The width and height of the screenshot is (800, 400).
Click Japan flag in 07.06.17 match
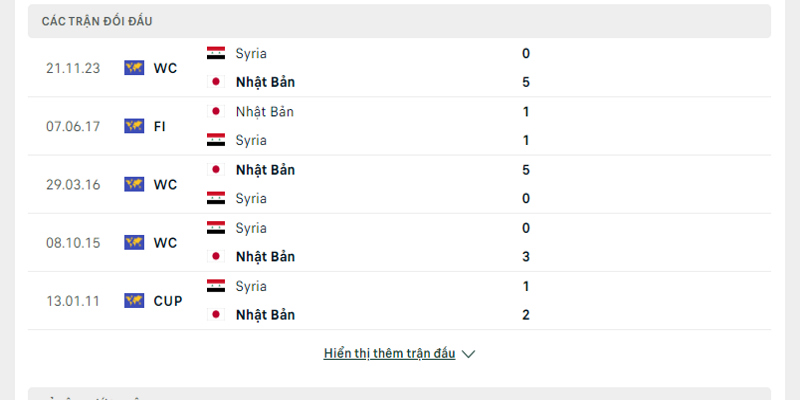click(215, 111)
